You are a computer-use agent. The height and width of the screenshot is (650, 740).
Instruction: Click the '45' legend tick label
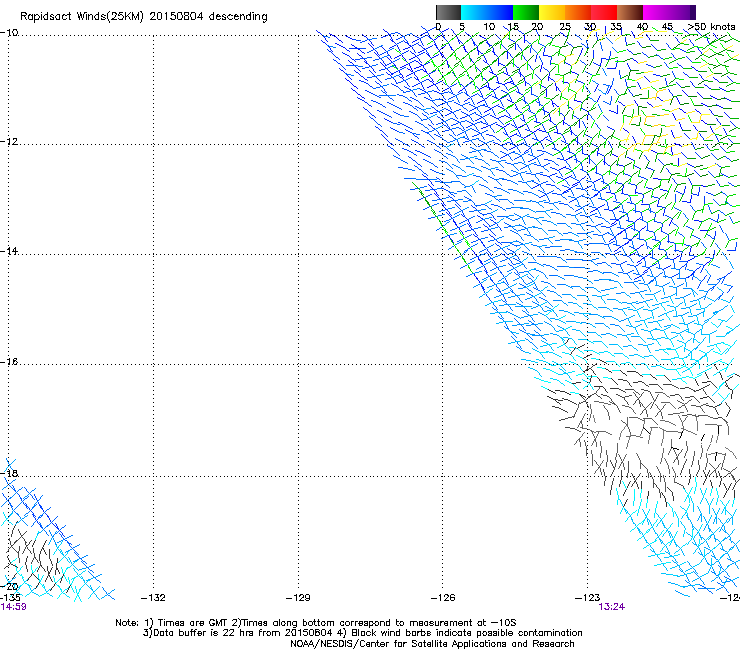(667, 27)
